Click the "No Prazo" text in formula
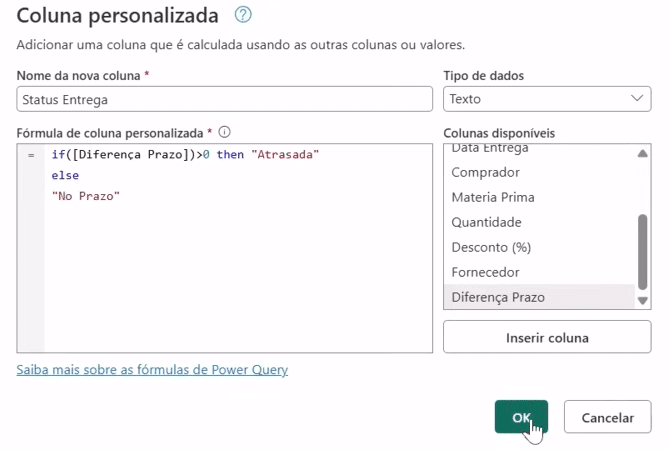668x450 pixels. point(86,196)
